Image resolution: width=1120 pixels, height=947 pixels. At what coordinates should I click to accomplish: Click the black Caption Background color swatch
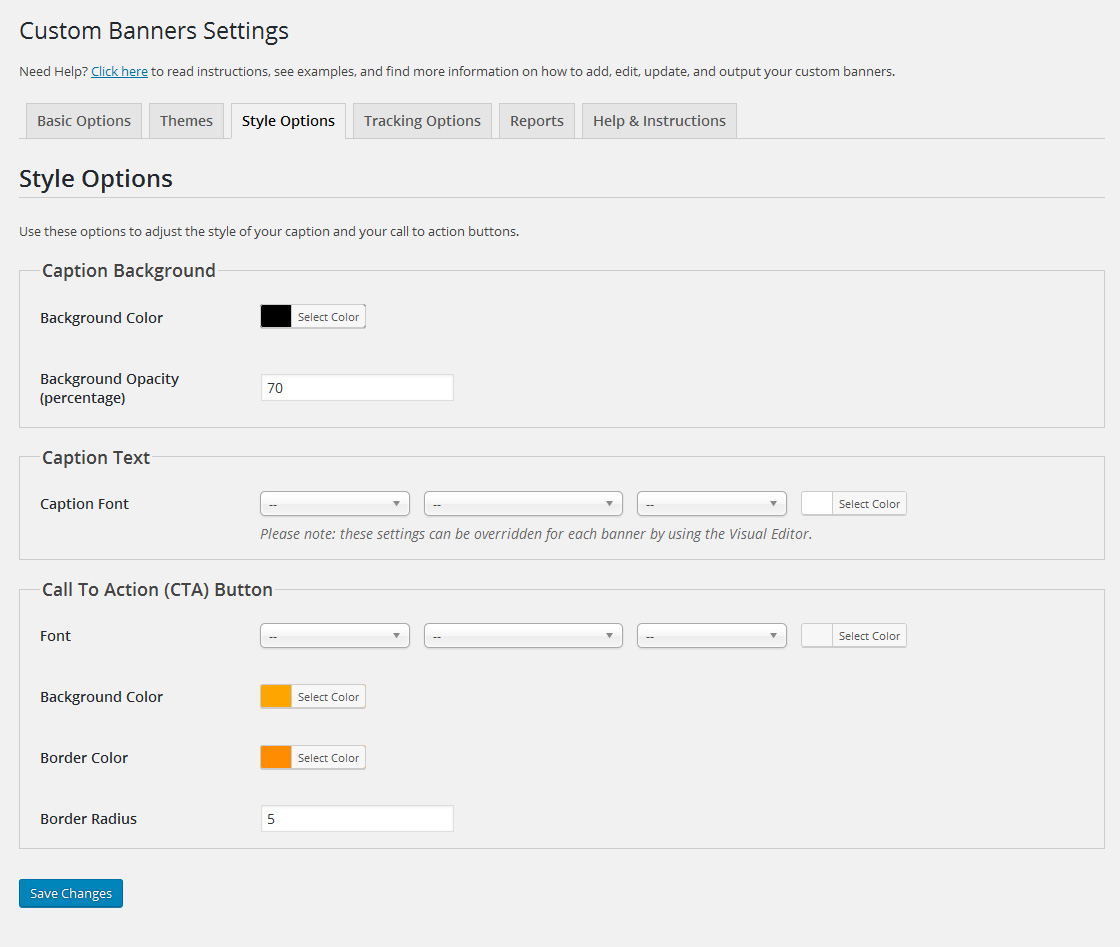click(276, 317)
